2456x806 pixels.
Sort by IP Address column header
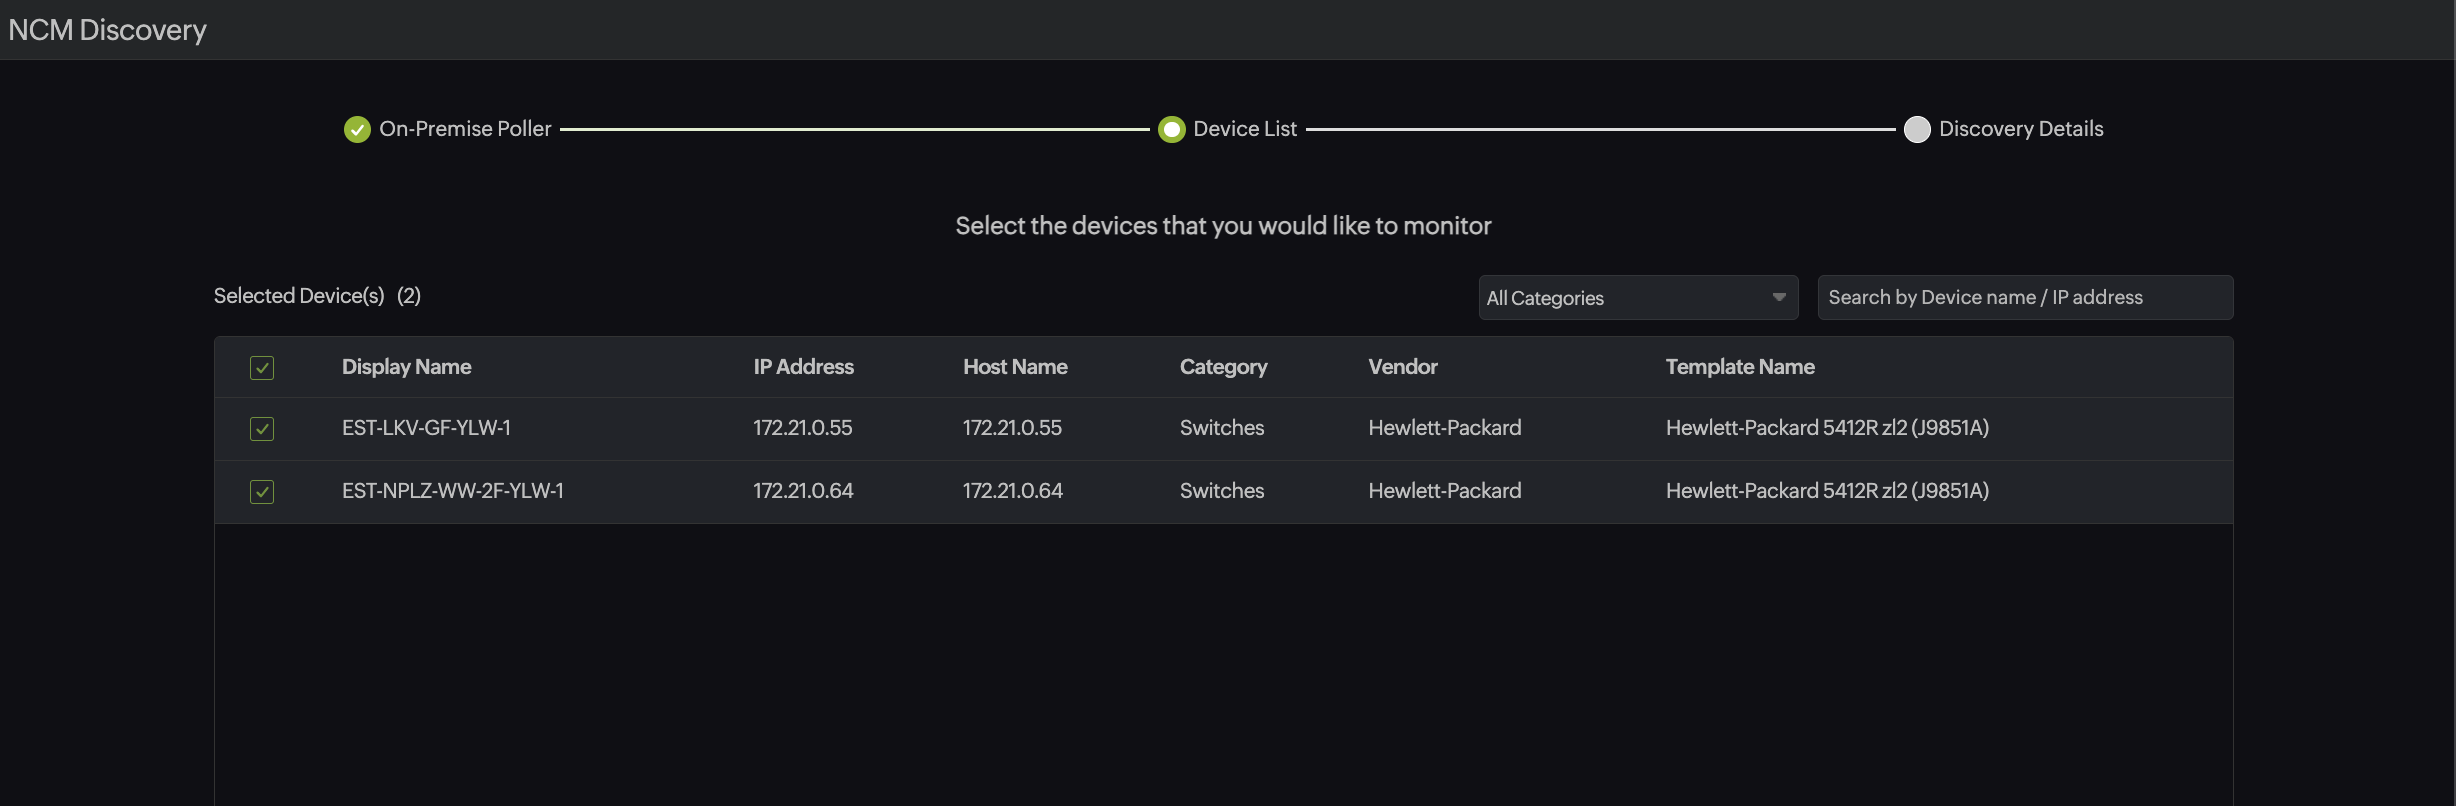point(803,367)
